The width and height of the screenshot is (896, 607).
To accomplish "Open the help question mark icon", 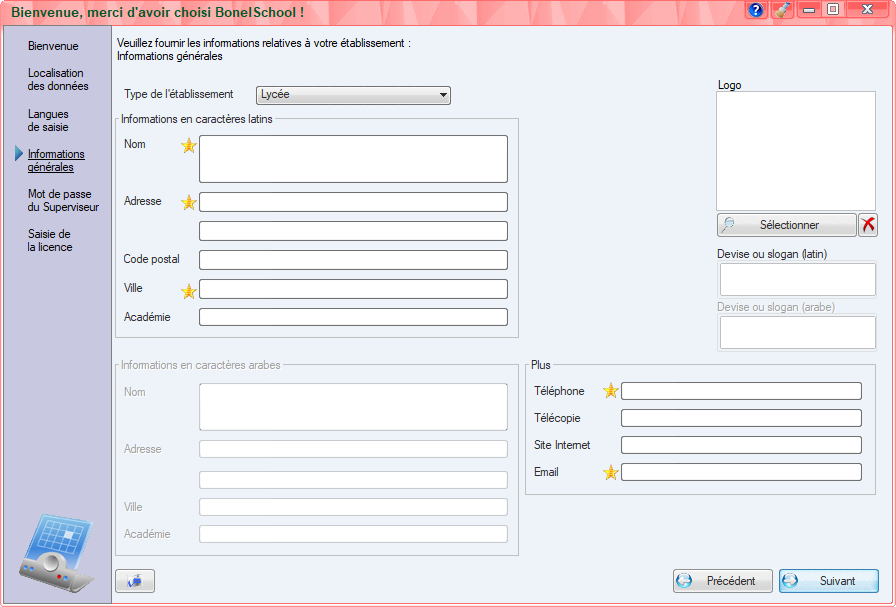I will (x=756, y=10).
